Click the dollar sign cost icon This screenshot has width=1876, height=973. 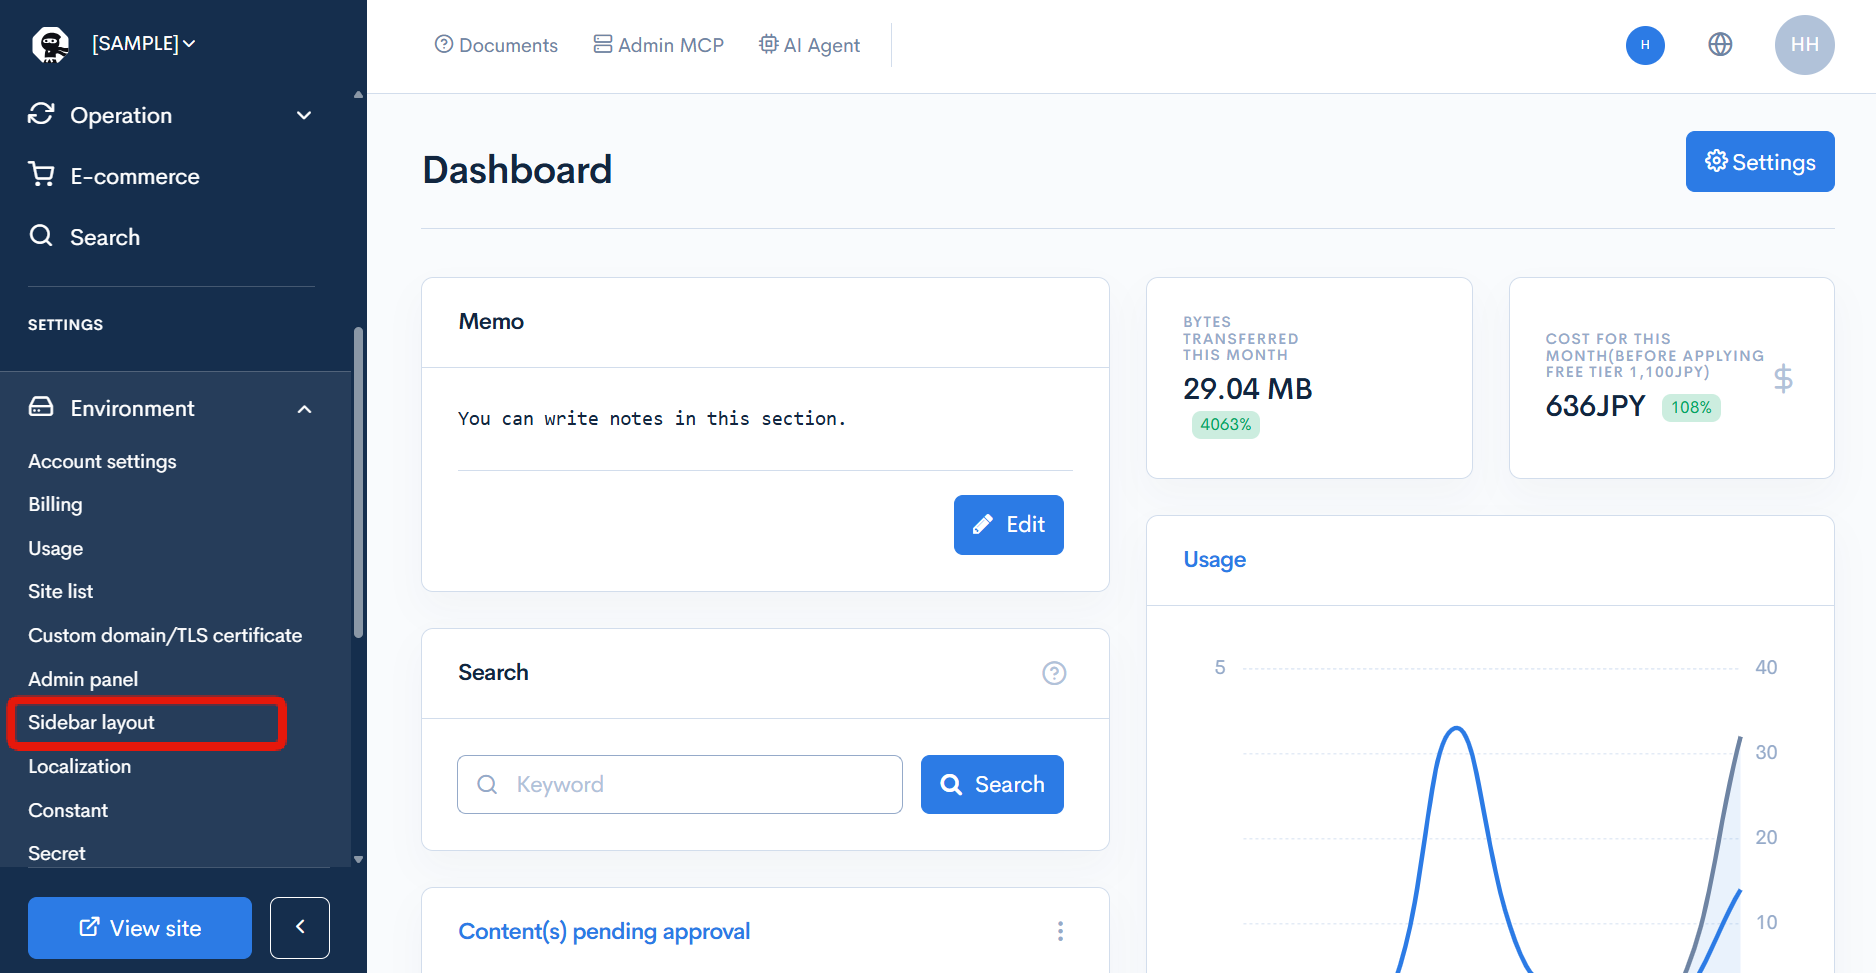click(1783, 379)
